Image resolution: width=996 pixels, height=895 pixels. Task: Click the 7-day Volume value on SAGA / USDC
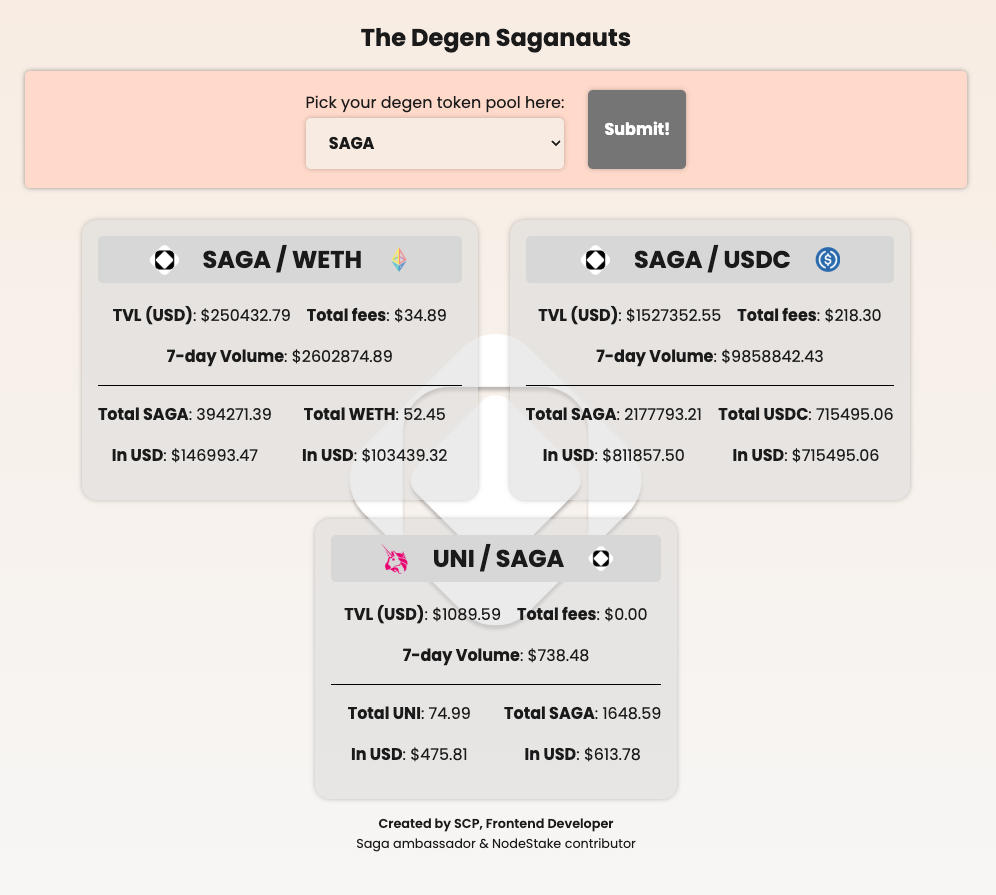772,356
